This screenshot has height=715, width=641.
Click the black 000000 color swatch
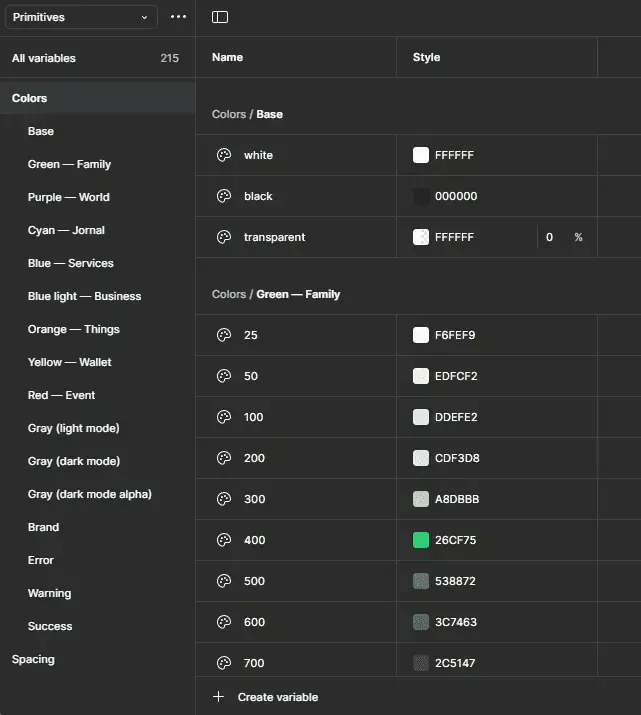point(421,196)
